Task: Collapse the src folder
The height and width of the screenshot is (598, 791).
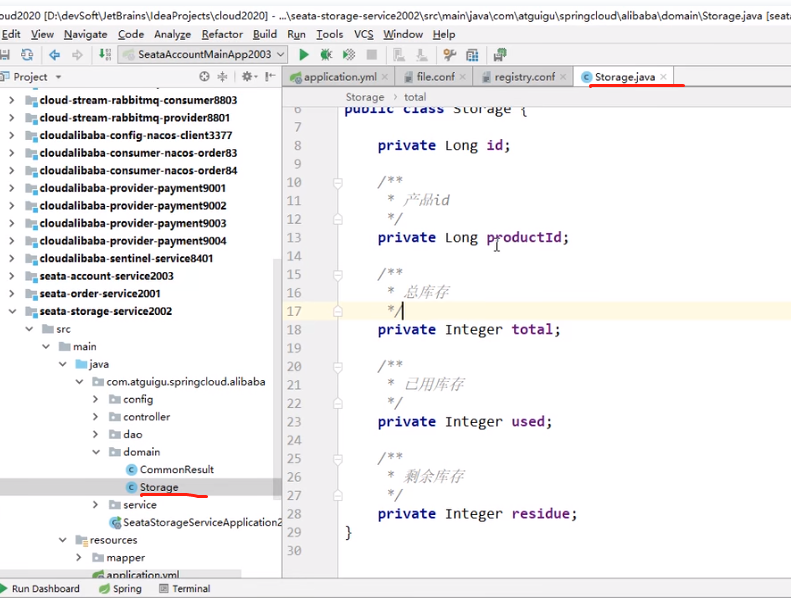Action: [x=29, y=329]
